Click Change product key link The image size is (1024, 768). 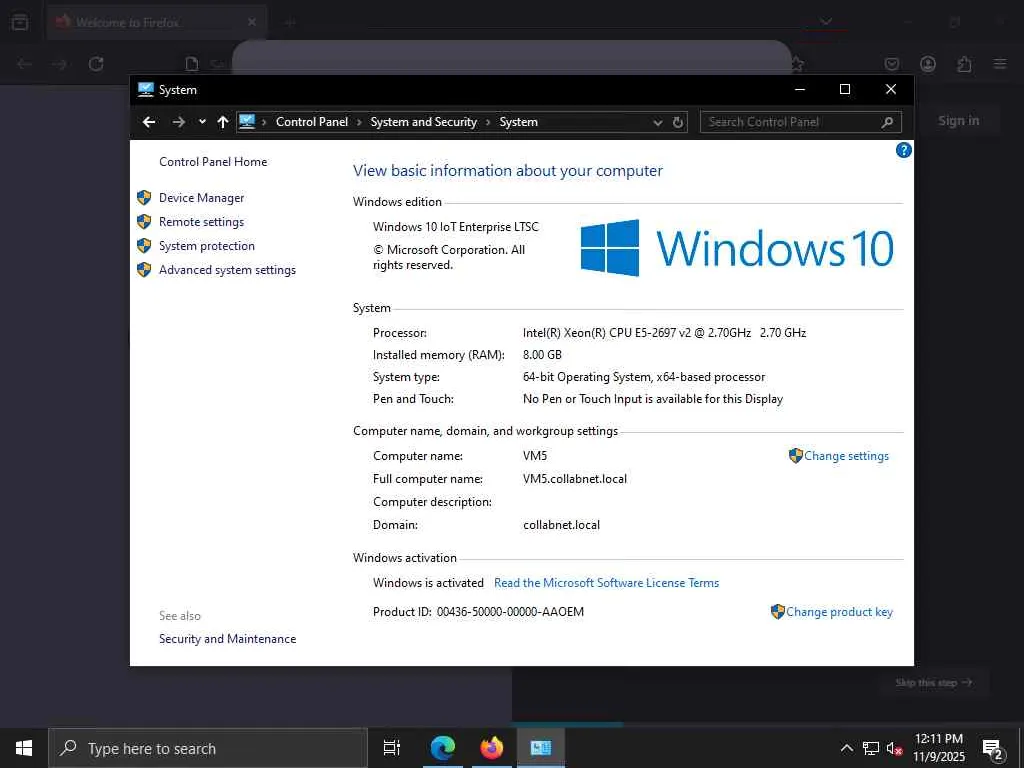[x=839, y=612]
